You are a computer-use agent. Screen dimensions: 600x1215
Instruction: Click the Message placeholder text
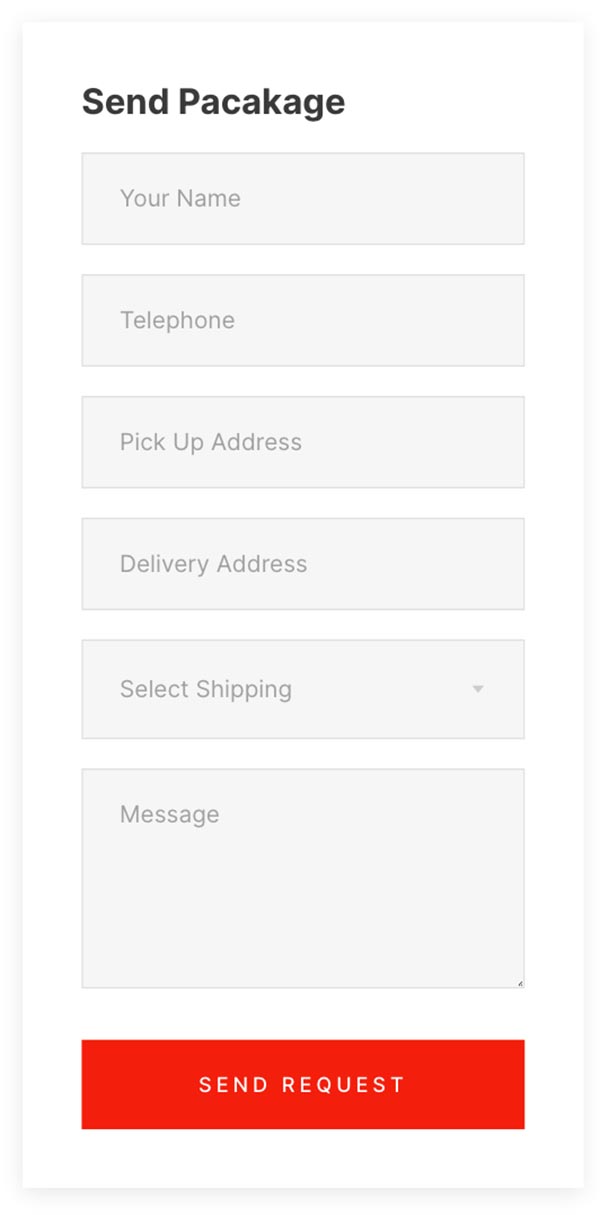pyautogui.click(x=169, y=814)
